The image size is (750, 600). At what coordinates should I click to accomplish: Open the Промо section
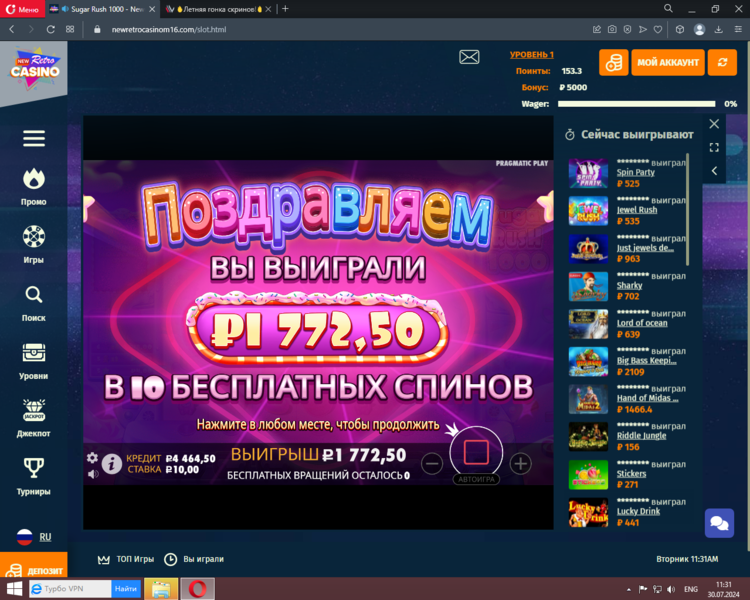pyautogui.click(x=33, y=187)
